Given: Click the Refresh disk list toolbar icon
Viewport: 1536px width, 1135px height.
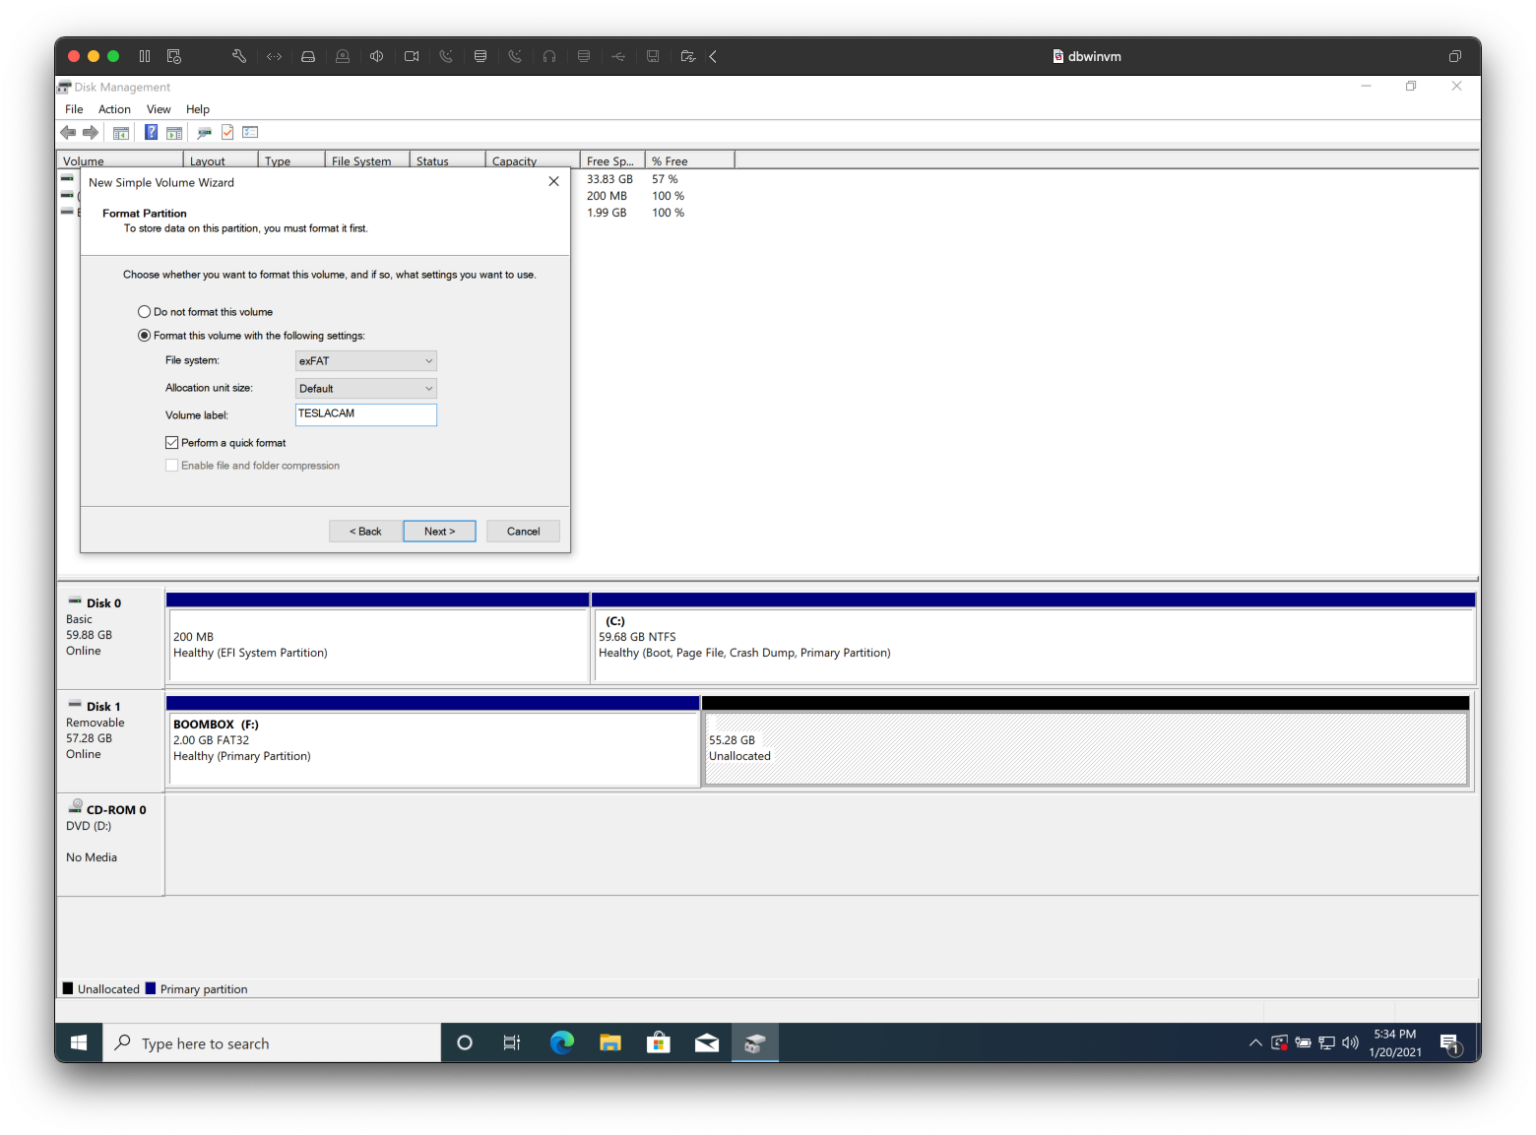Looking at the screenshot, I should point(204,132).
